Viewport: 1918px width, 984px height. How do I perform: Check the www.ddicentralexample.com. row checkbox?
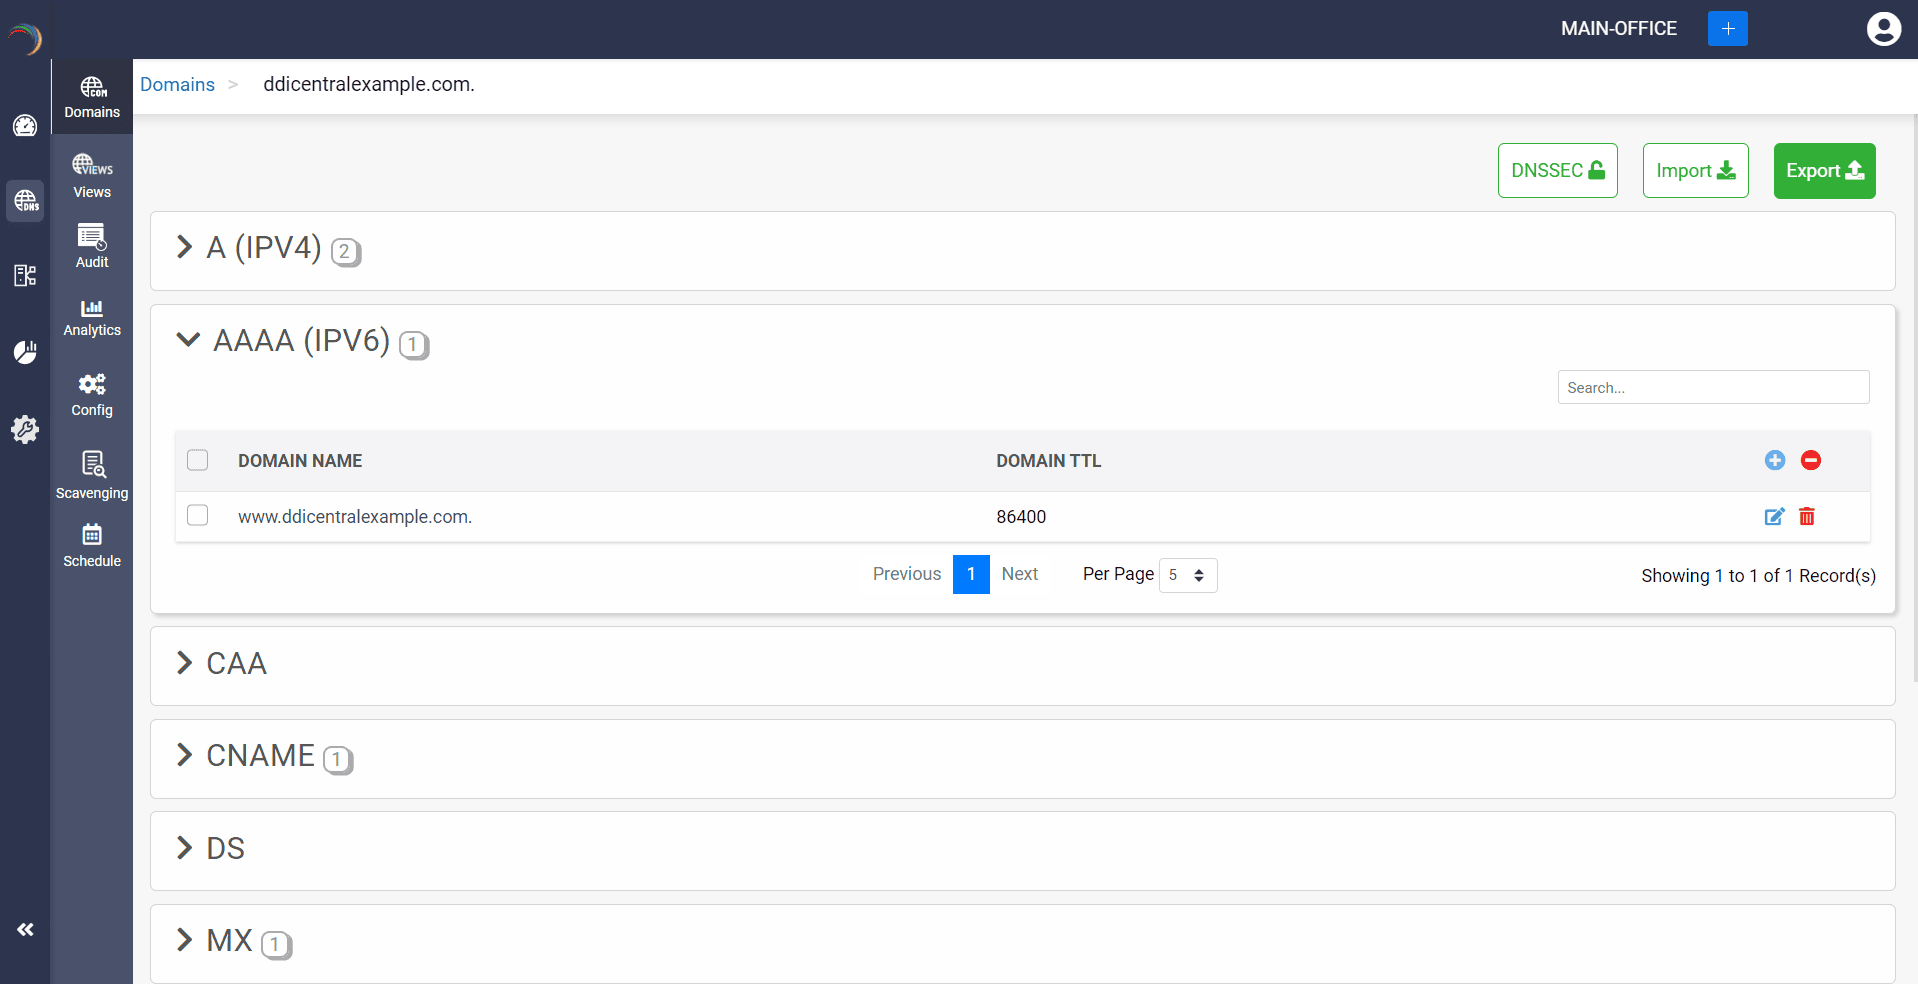pyautogui.click(x=198, y=515)
